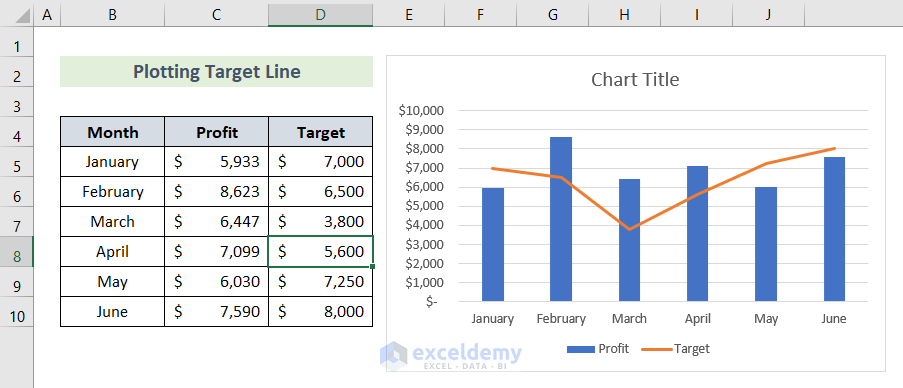Click the February cell in table

click(x=112, y=192)
